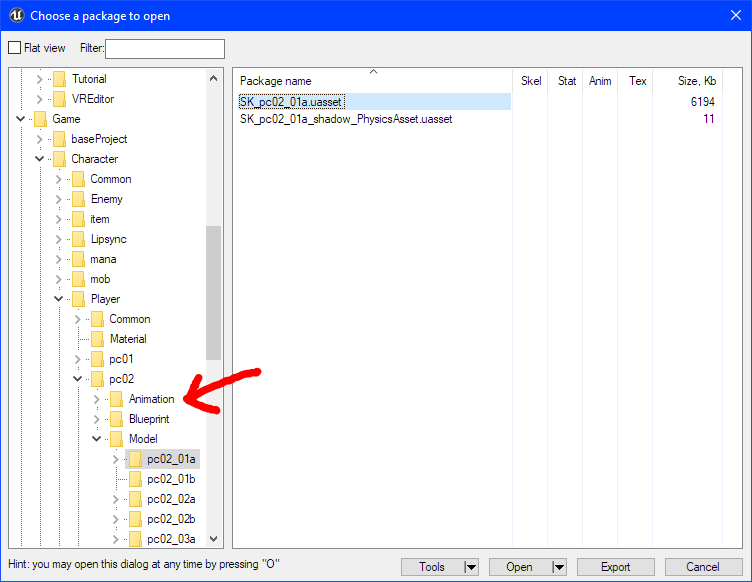Sort by Size, Kb column header
The height and width of the screenshot is (582, 752).
pos(696,81)
